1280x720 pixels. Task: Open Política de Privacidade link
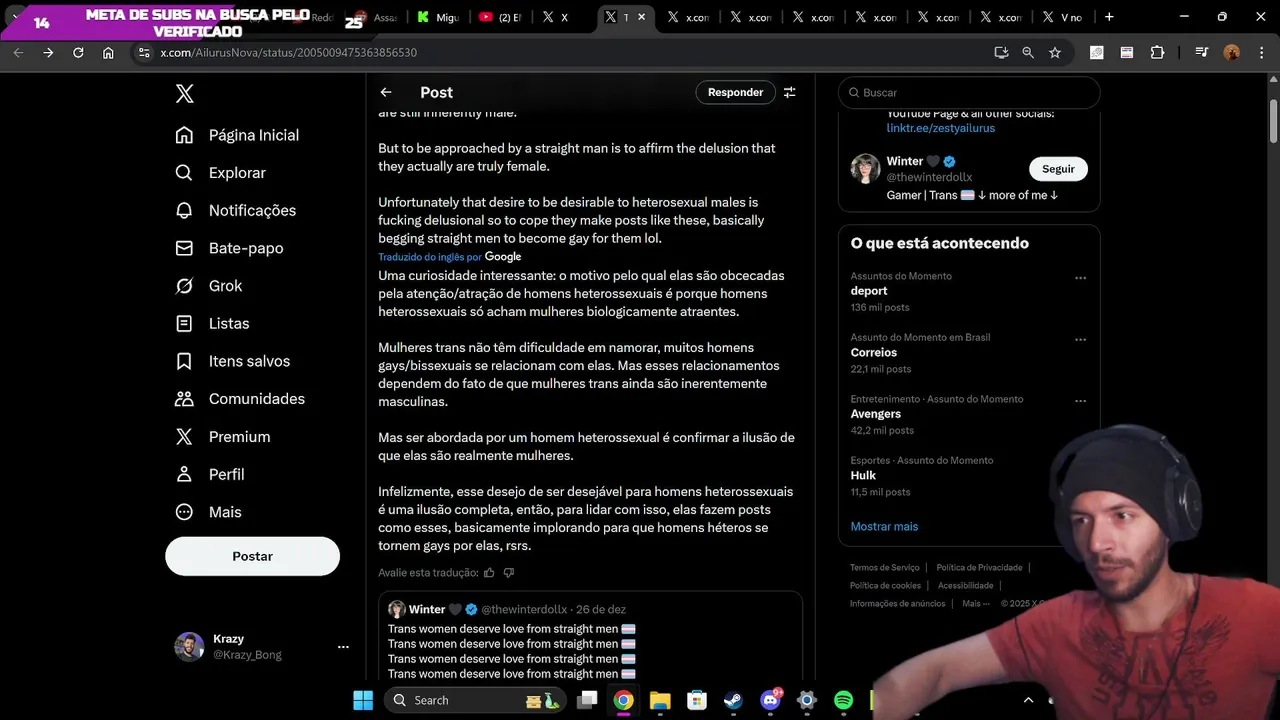click(979, 568)
